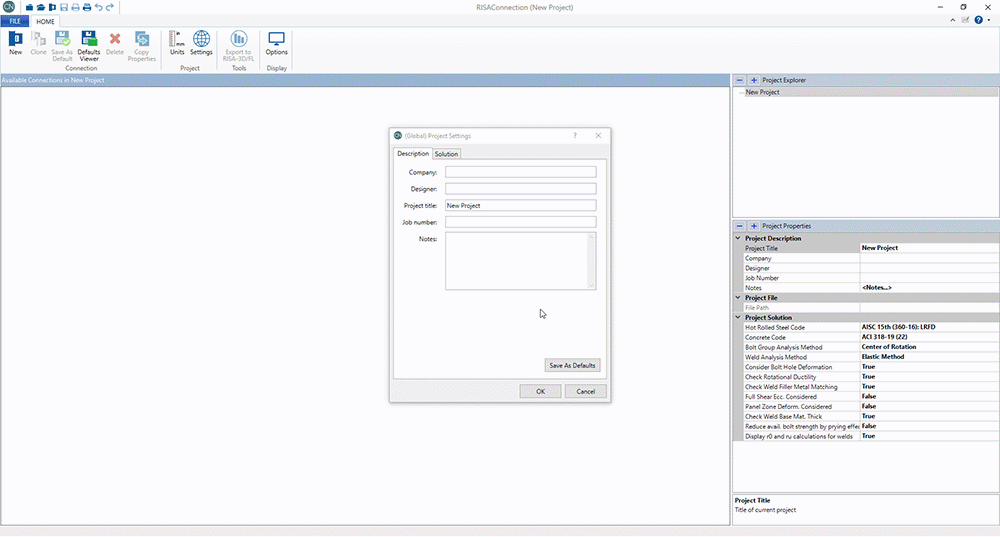
Task: Select New Project in Project Explorer tree
Action: point(762,92)
